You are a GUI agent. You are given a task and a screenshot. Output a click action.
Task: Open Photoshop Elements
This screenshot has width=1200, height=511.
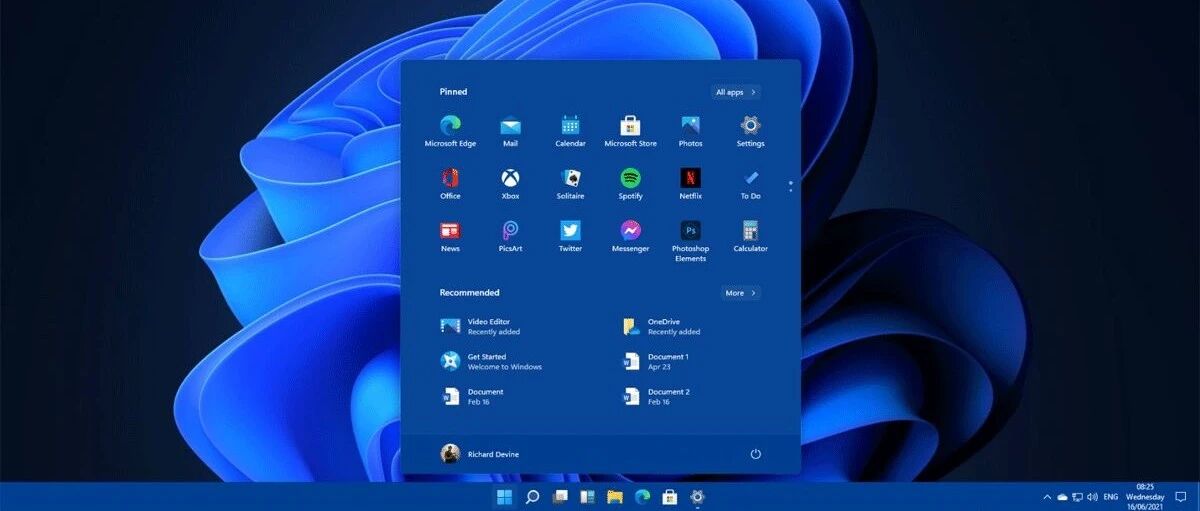690,241
